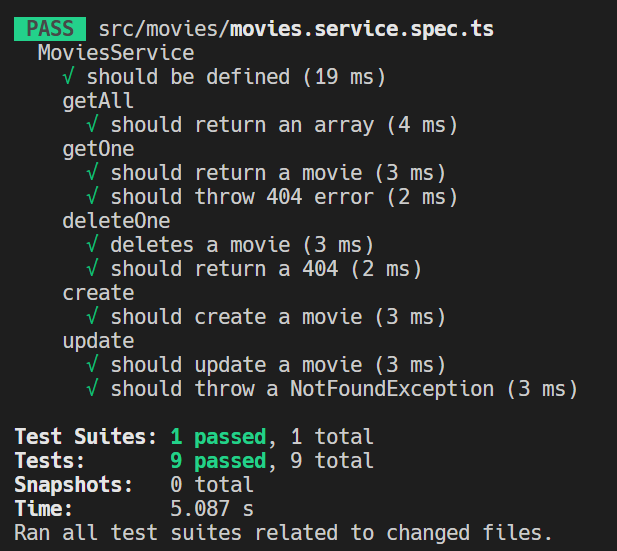
Task: Click 'Ran all test suites related to changed files.'
Action: point(284,533)
